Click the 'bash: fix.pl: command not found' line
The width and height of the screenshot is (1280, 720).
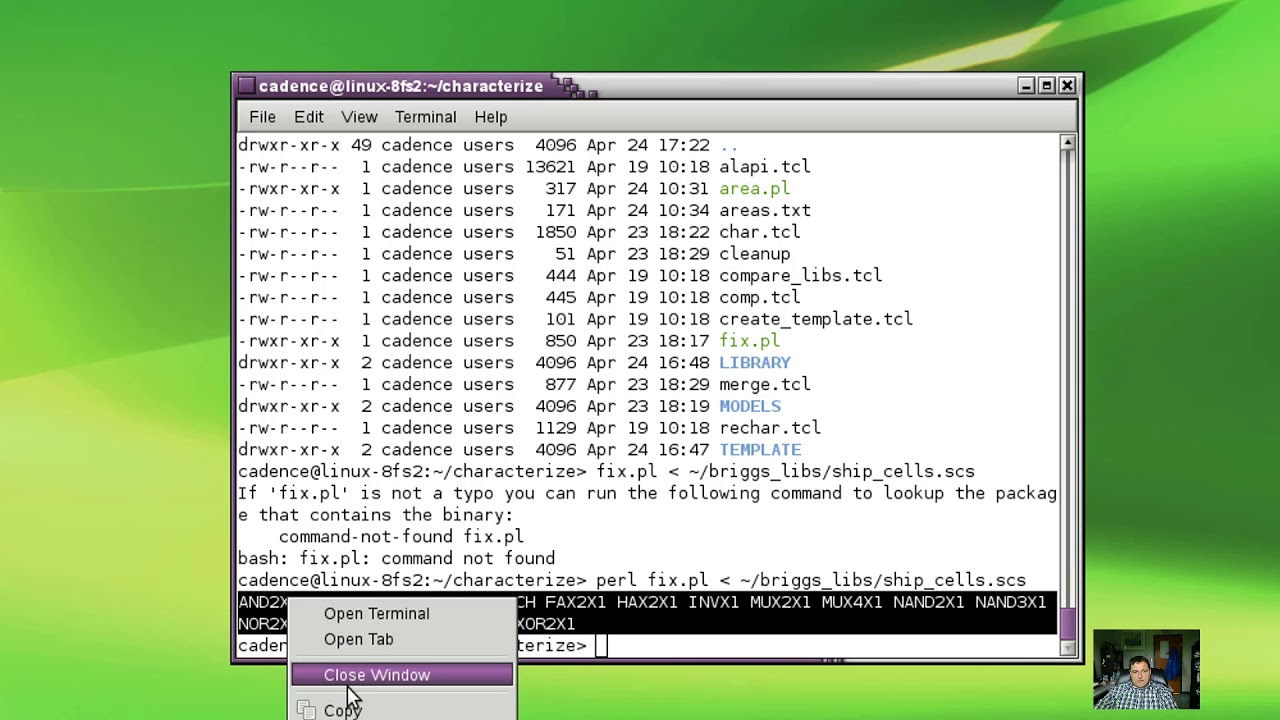point(396,559)
